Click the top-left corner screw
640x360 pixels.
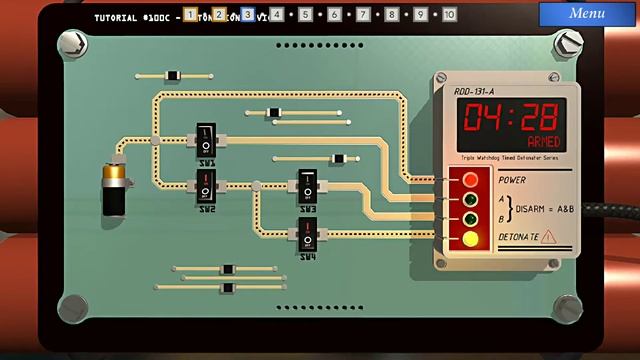(x=73, y=44)
